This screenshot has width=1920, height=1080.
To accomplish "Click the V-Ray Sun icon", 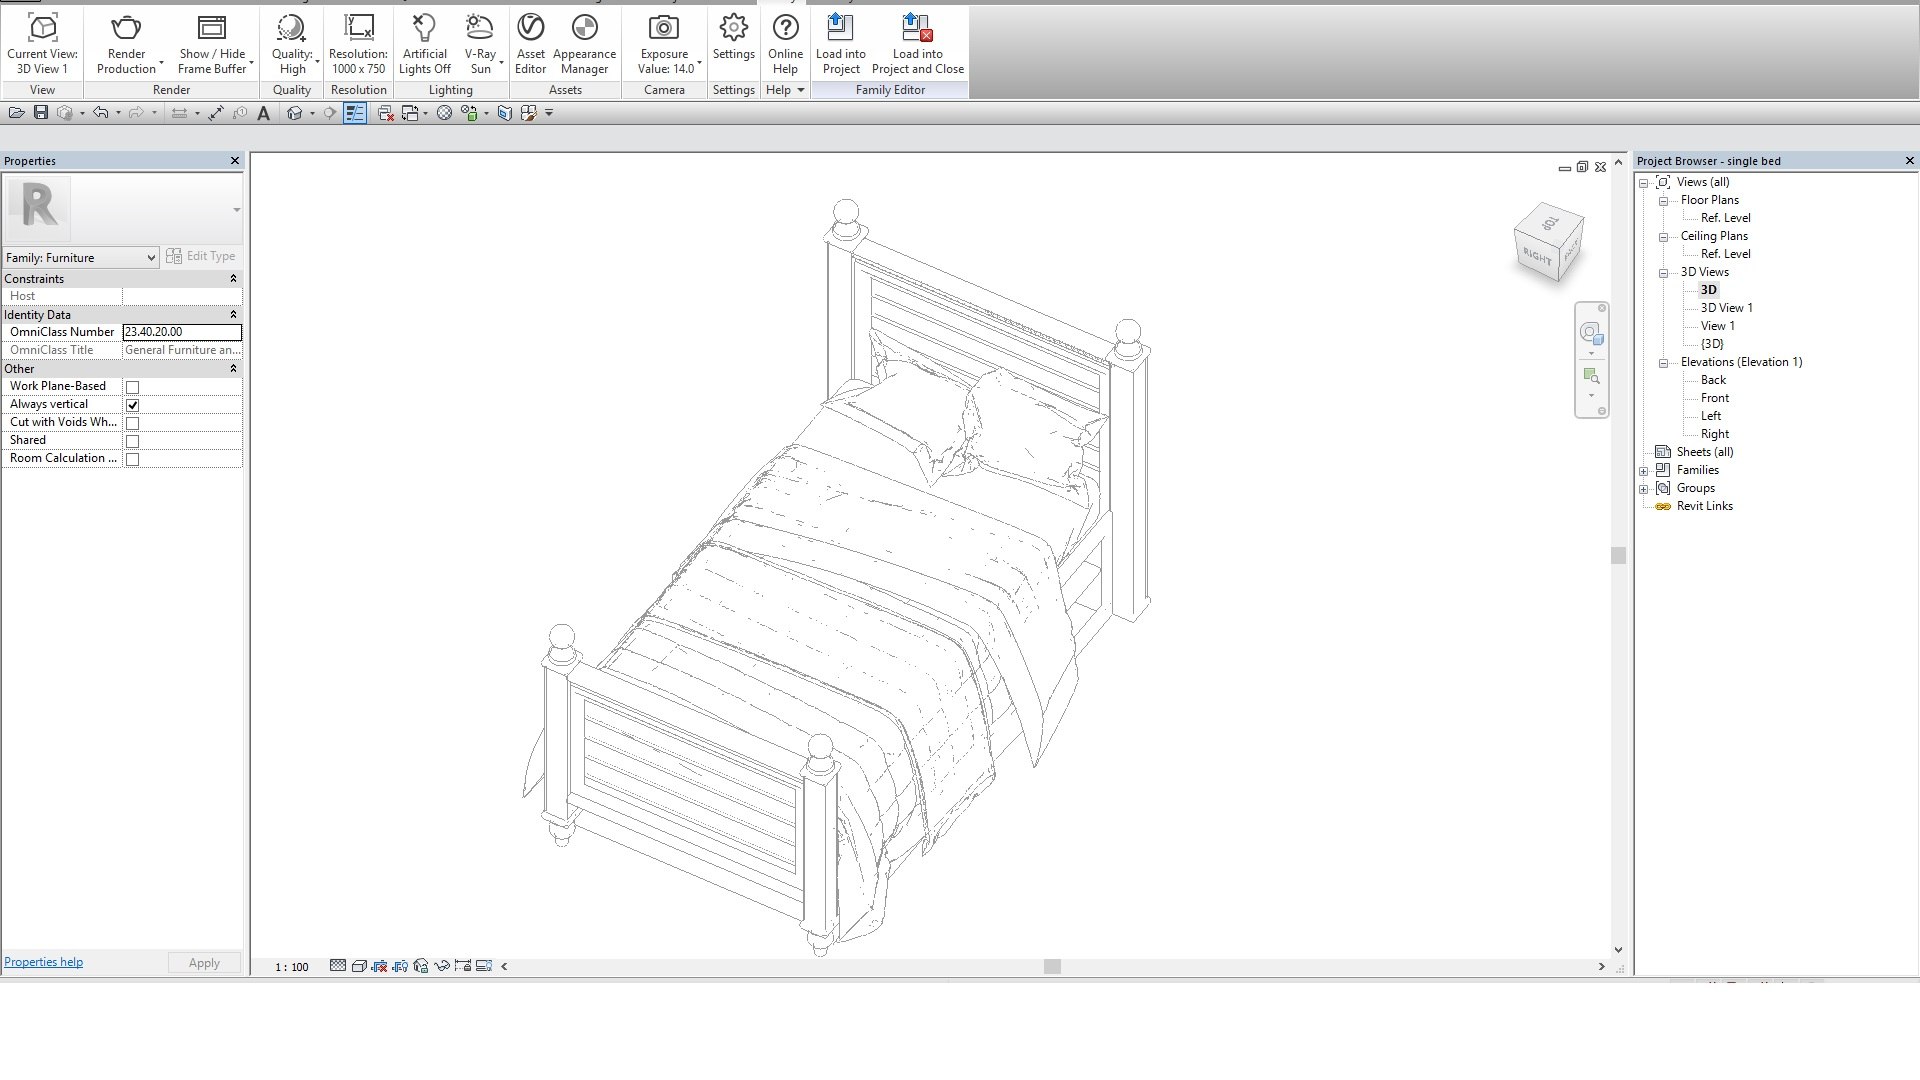I will [480, 28].
